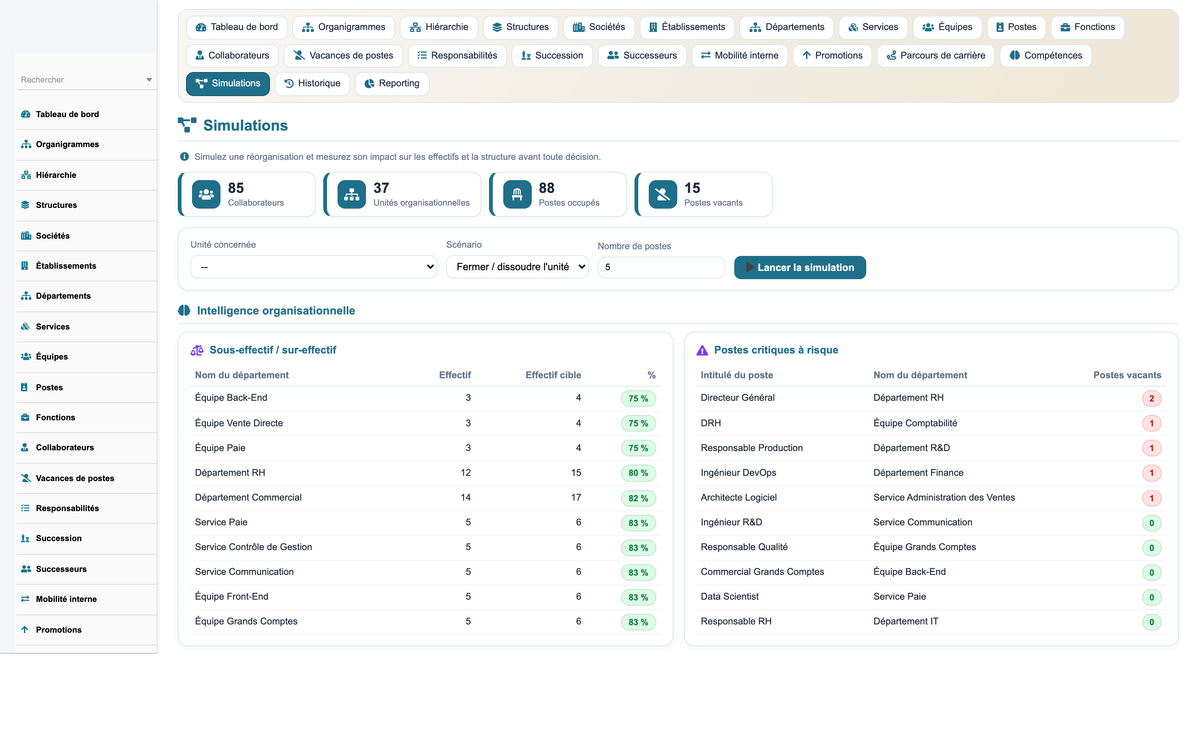Click the sidebar Structures layers icon
Viewport: 1200px width, 743px height.
[25, 205]
